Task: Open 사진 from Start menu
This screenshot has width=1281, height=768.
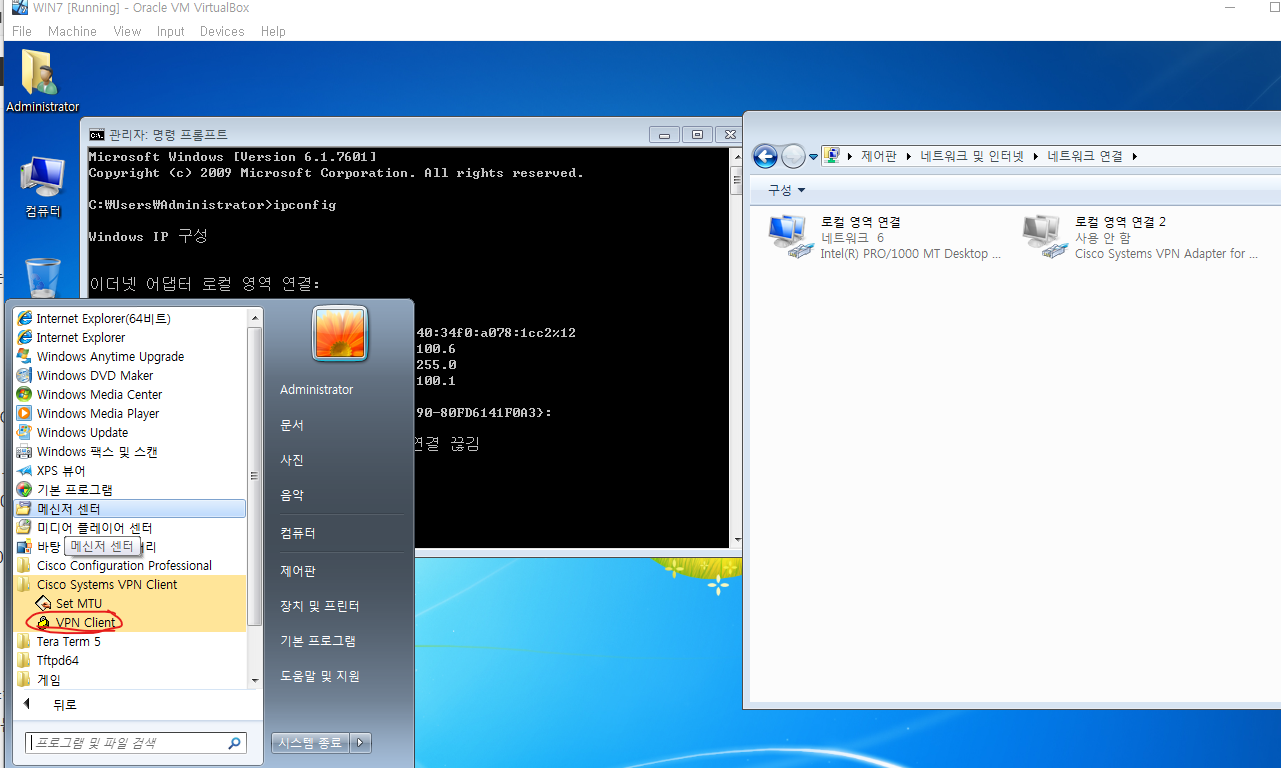Action: coord(292,460)
